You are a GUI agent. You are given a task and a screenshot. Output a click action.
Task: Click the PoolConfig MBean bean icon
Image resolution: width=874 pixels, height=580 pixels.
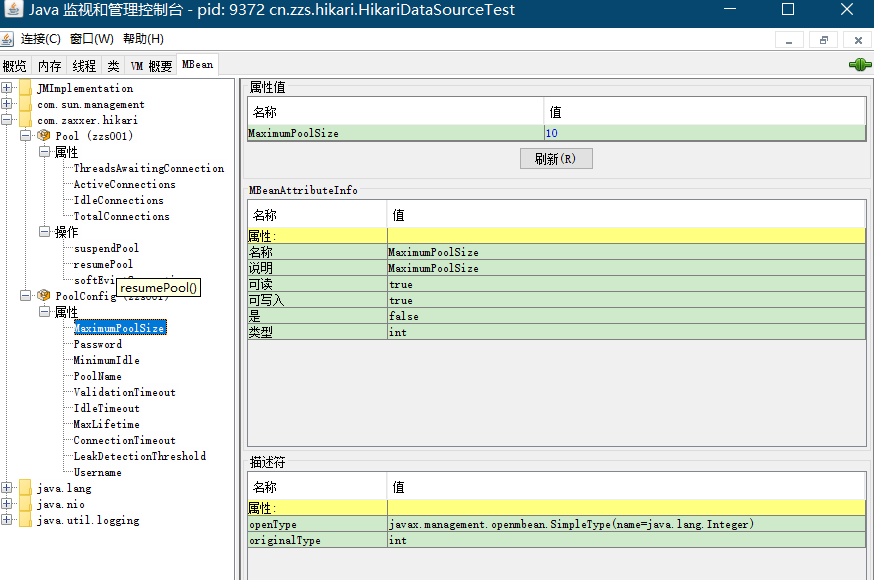(43, 295)
